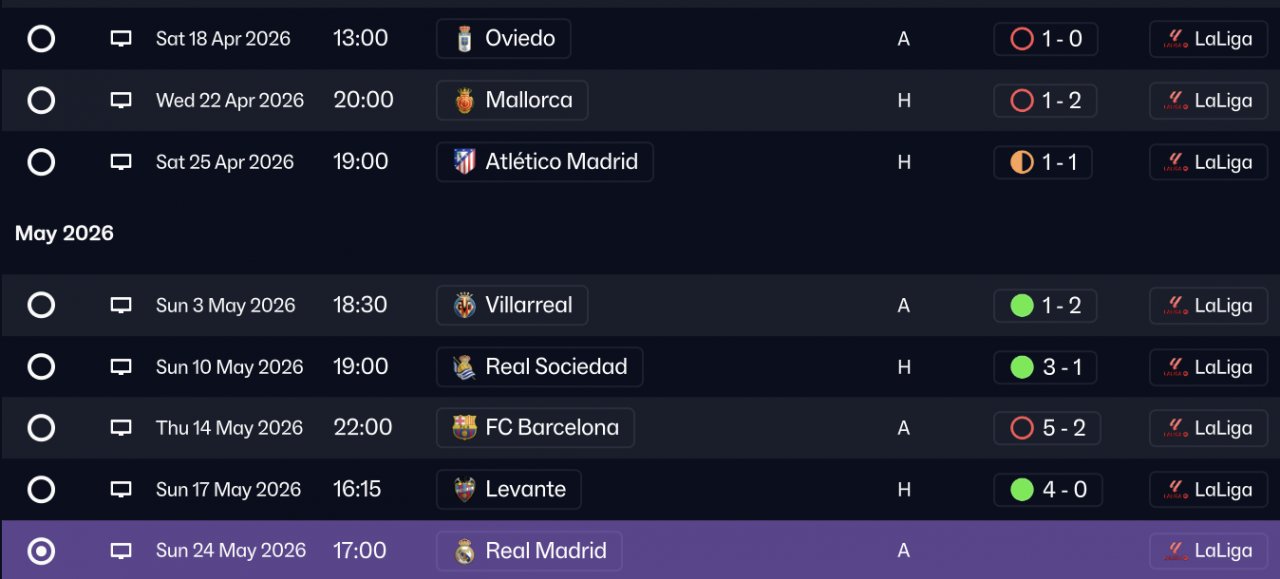Screen dimensions: 1280x579
Task: Click the TV icon on Villarreal row
Action: tap(121, 305)
